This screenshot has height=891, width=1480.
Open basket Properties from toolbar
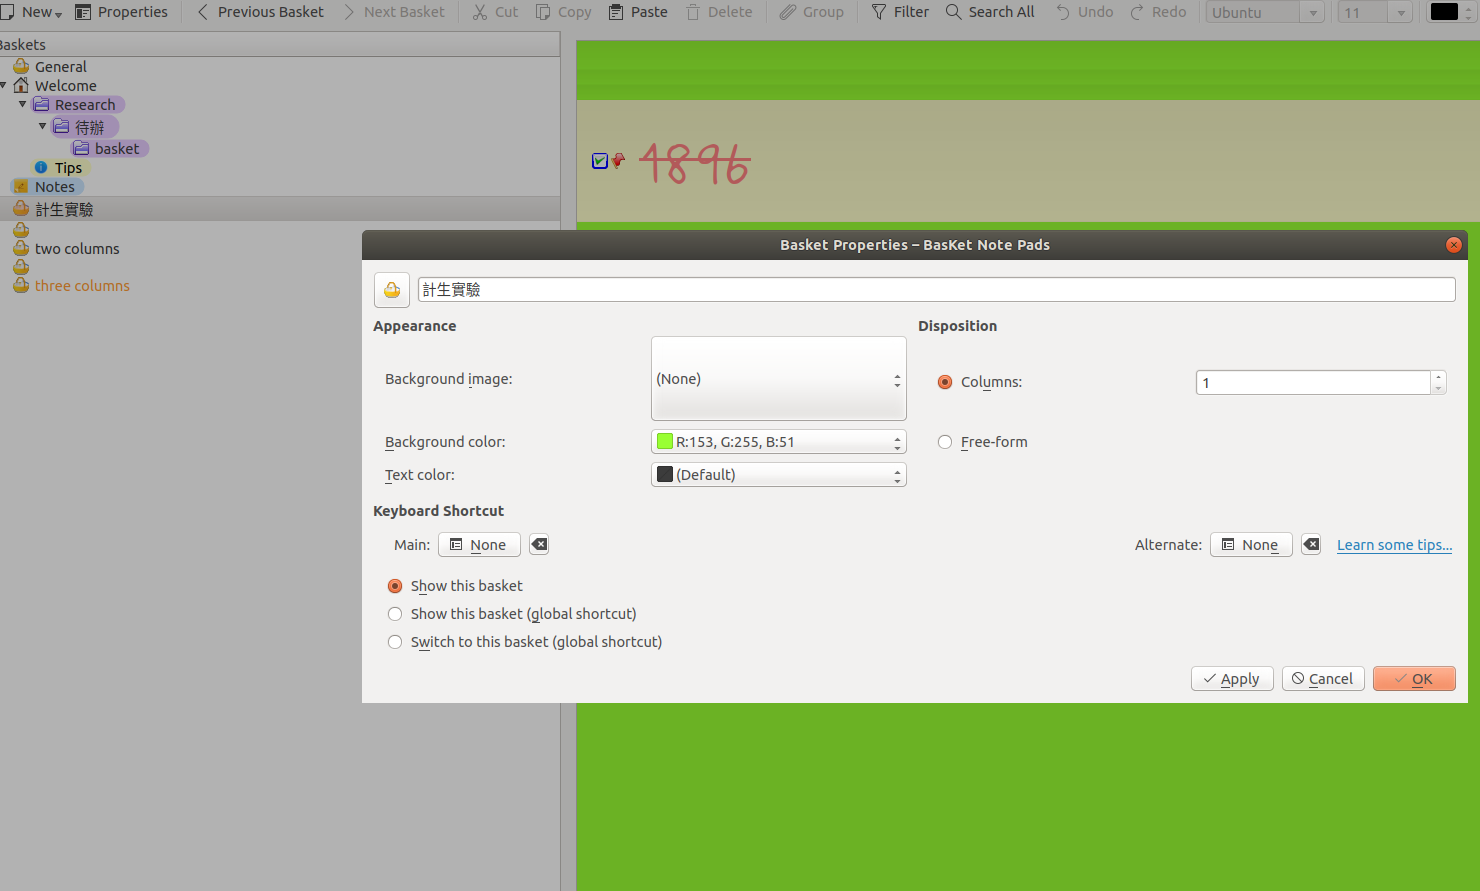click(x=122, y=12)
